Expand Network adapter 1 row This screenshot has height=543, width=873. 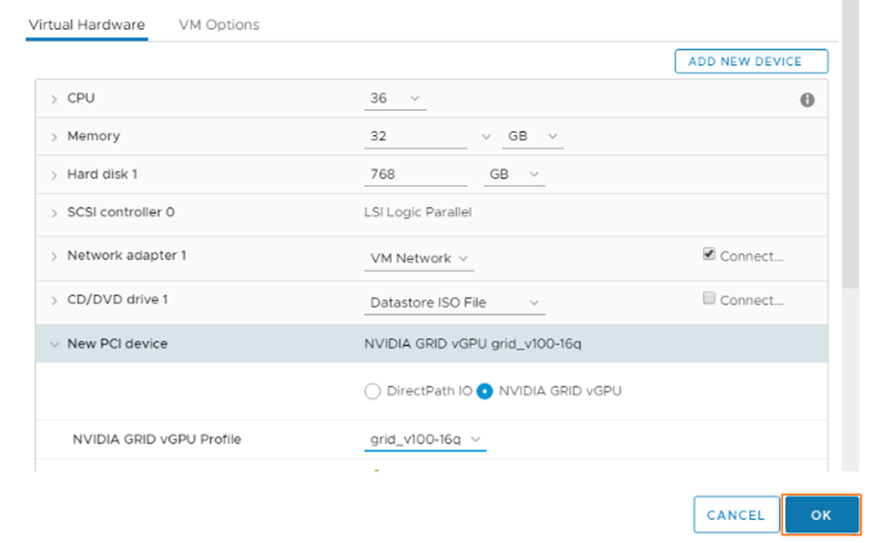pos(54,256)
